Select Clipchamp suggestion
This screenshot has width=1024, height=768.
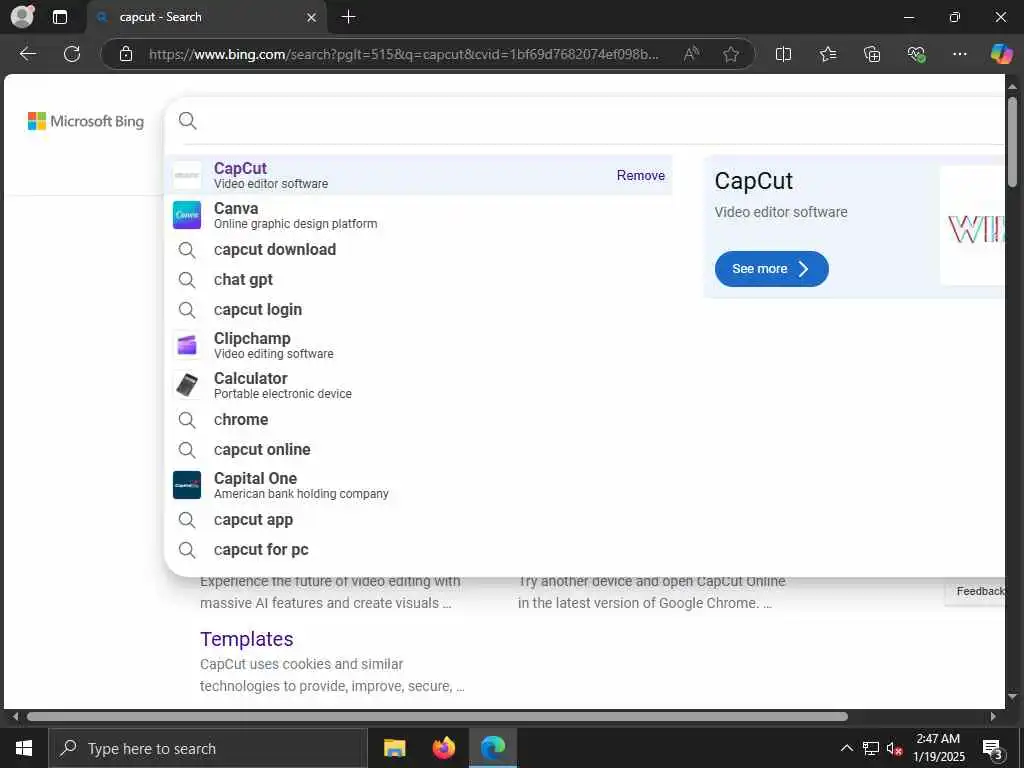(418, 345)
